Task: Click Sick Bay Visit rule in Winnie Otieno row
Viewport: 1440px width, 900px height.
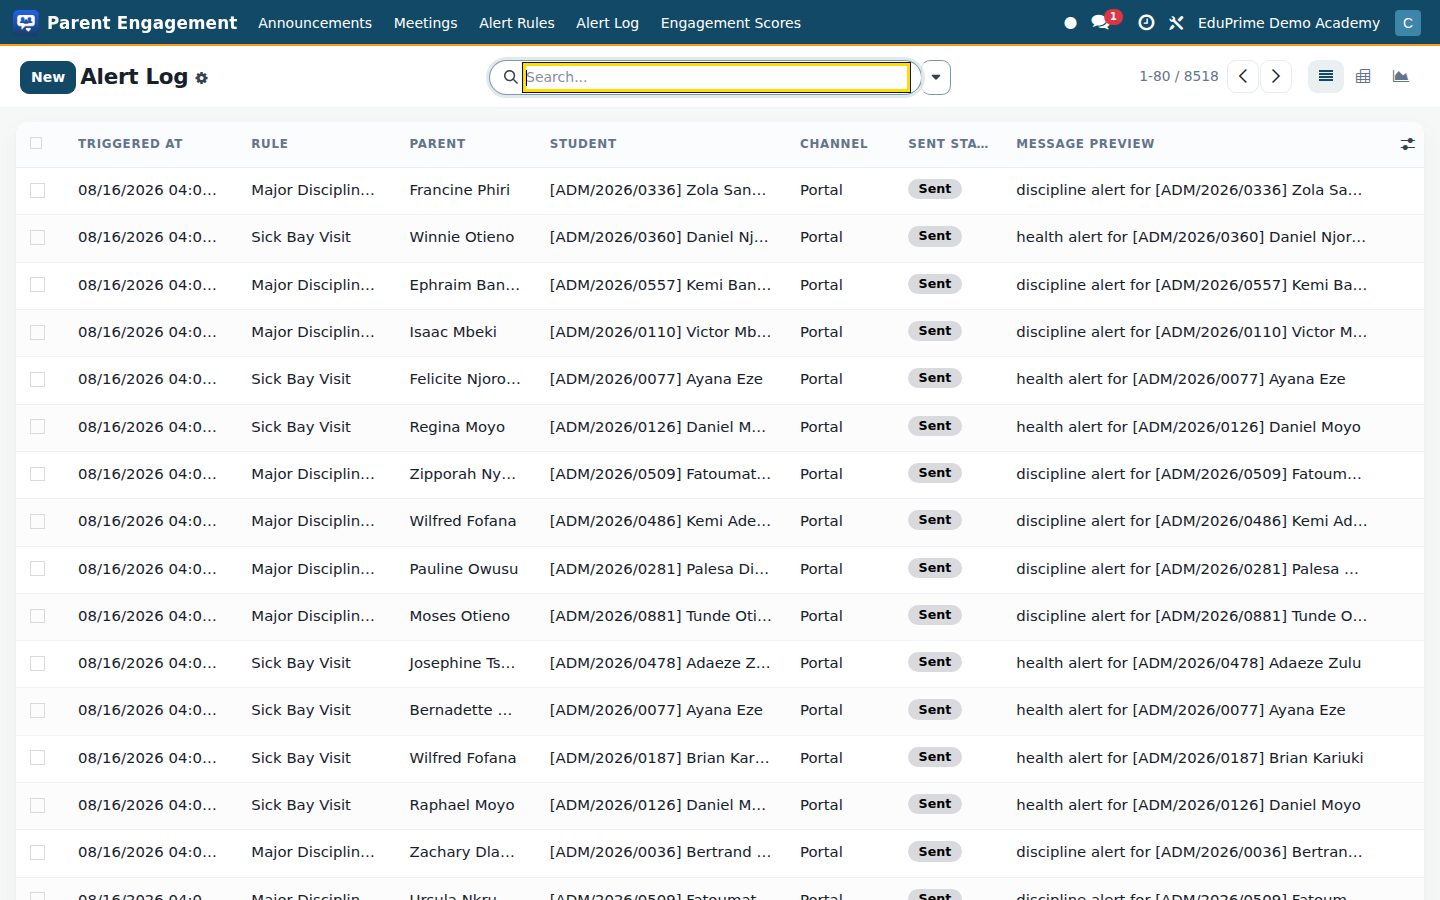Action: 301,237
